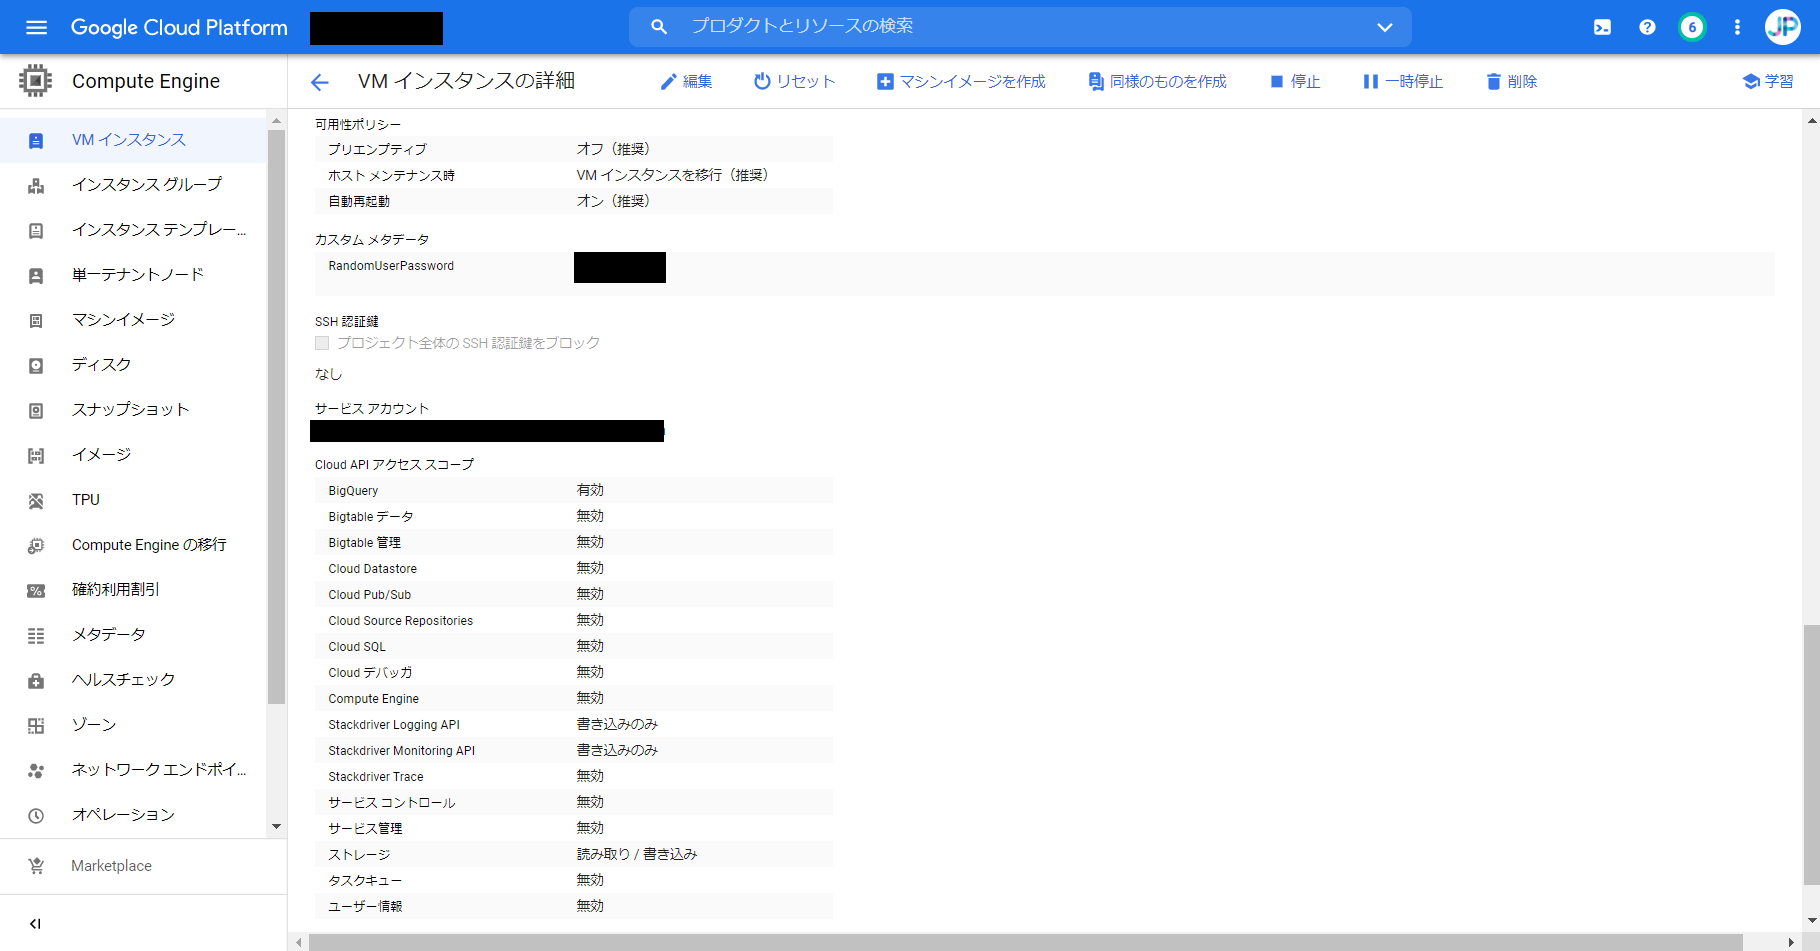Click the BigQuery scope row label
Image resolution: width=1820 pixels, height=951 pixels.
tap(353, 491)
